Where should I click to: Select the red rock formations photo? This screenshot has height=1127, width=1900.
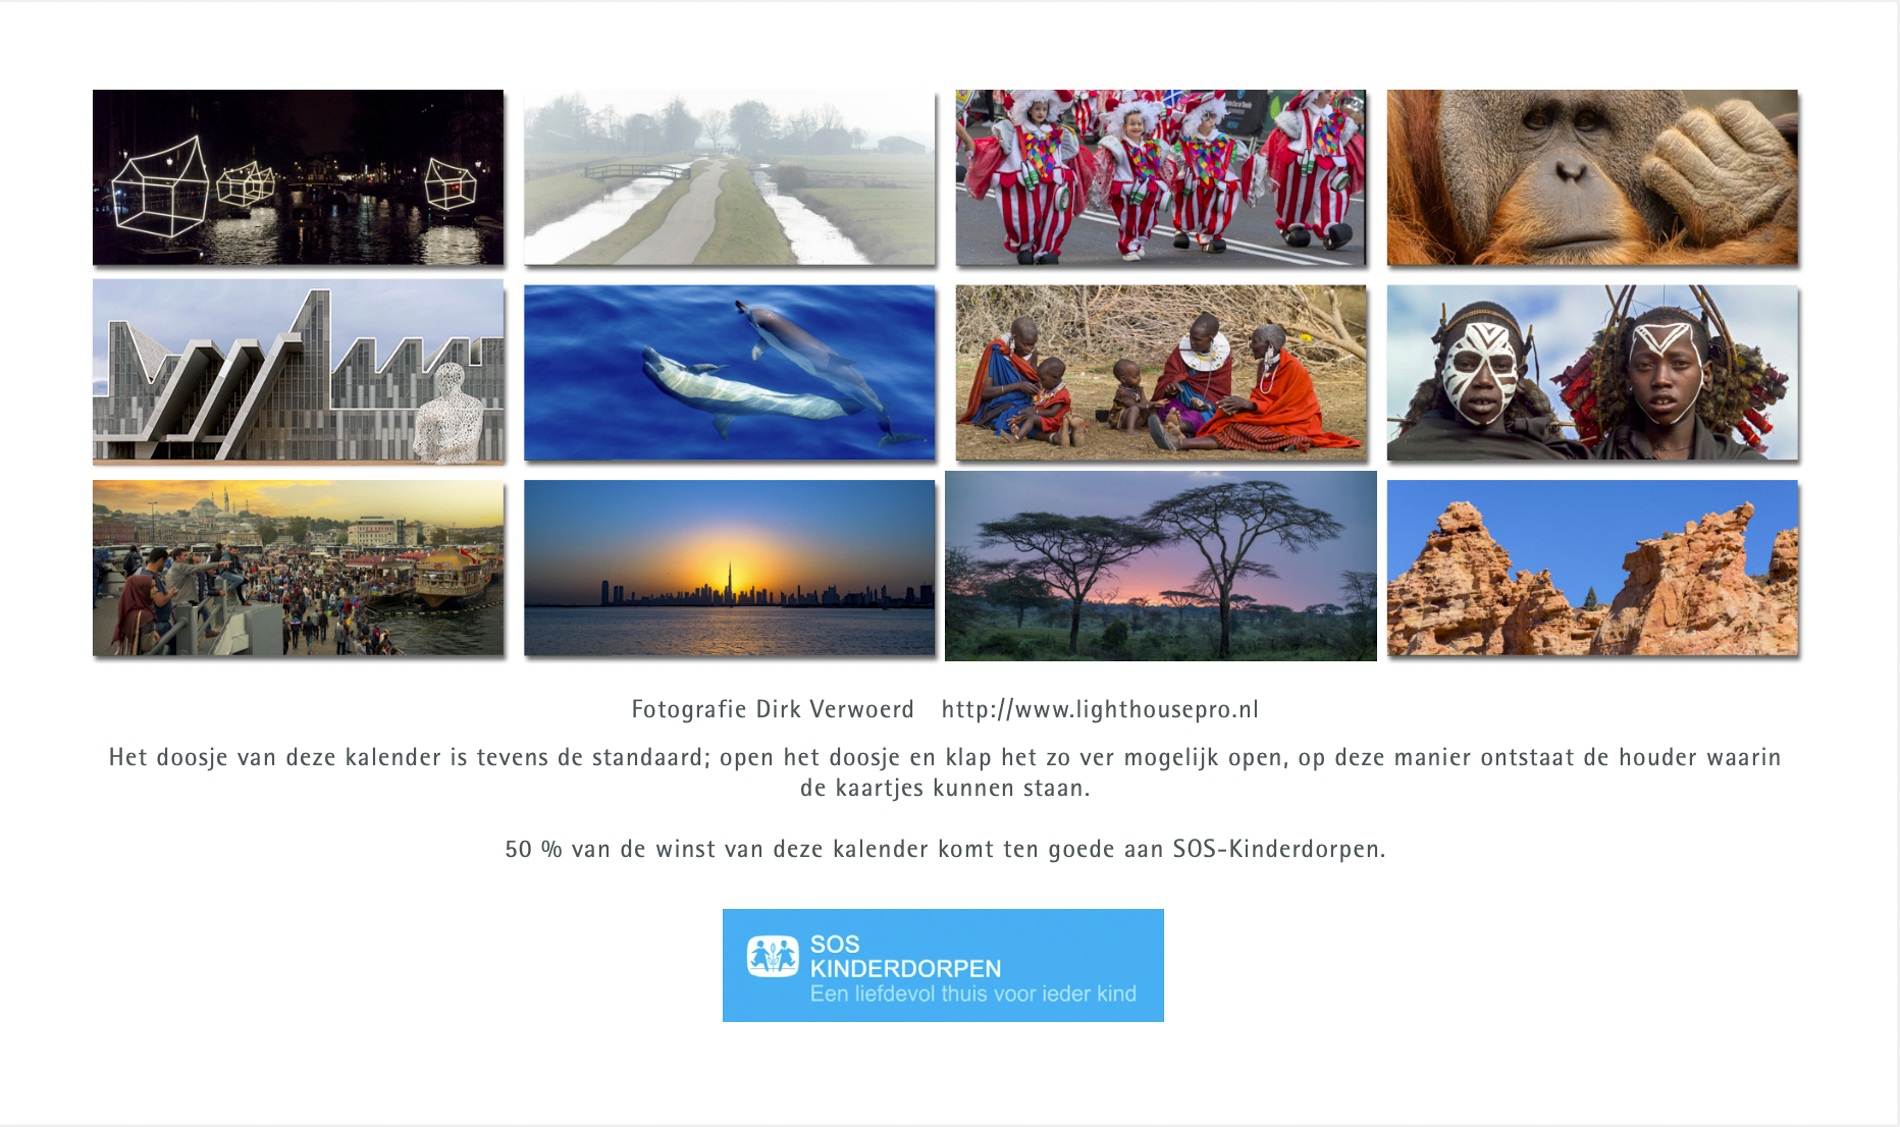tap(1592, 568)
